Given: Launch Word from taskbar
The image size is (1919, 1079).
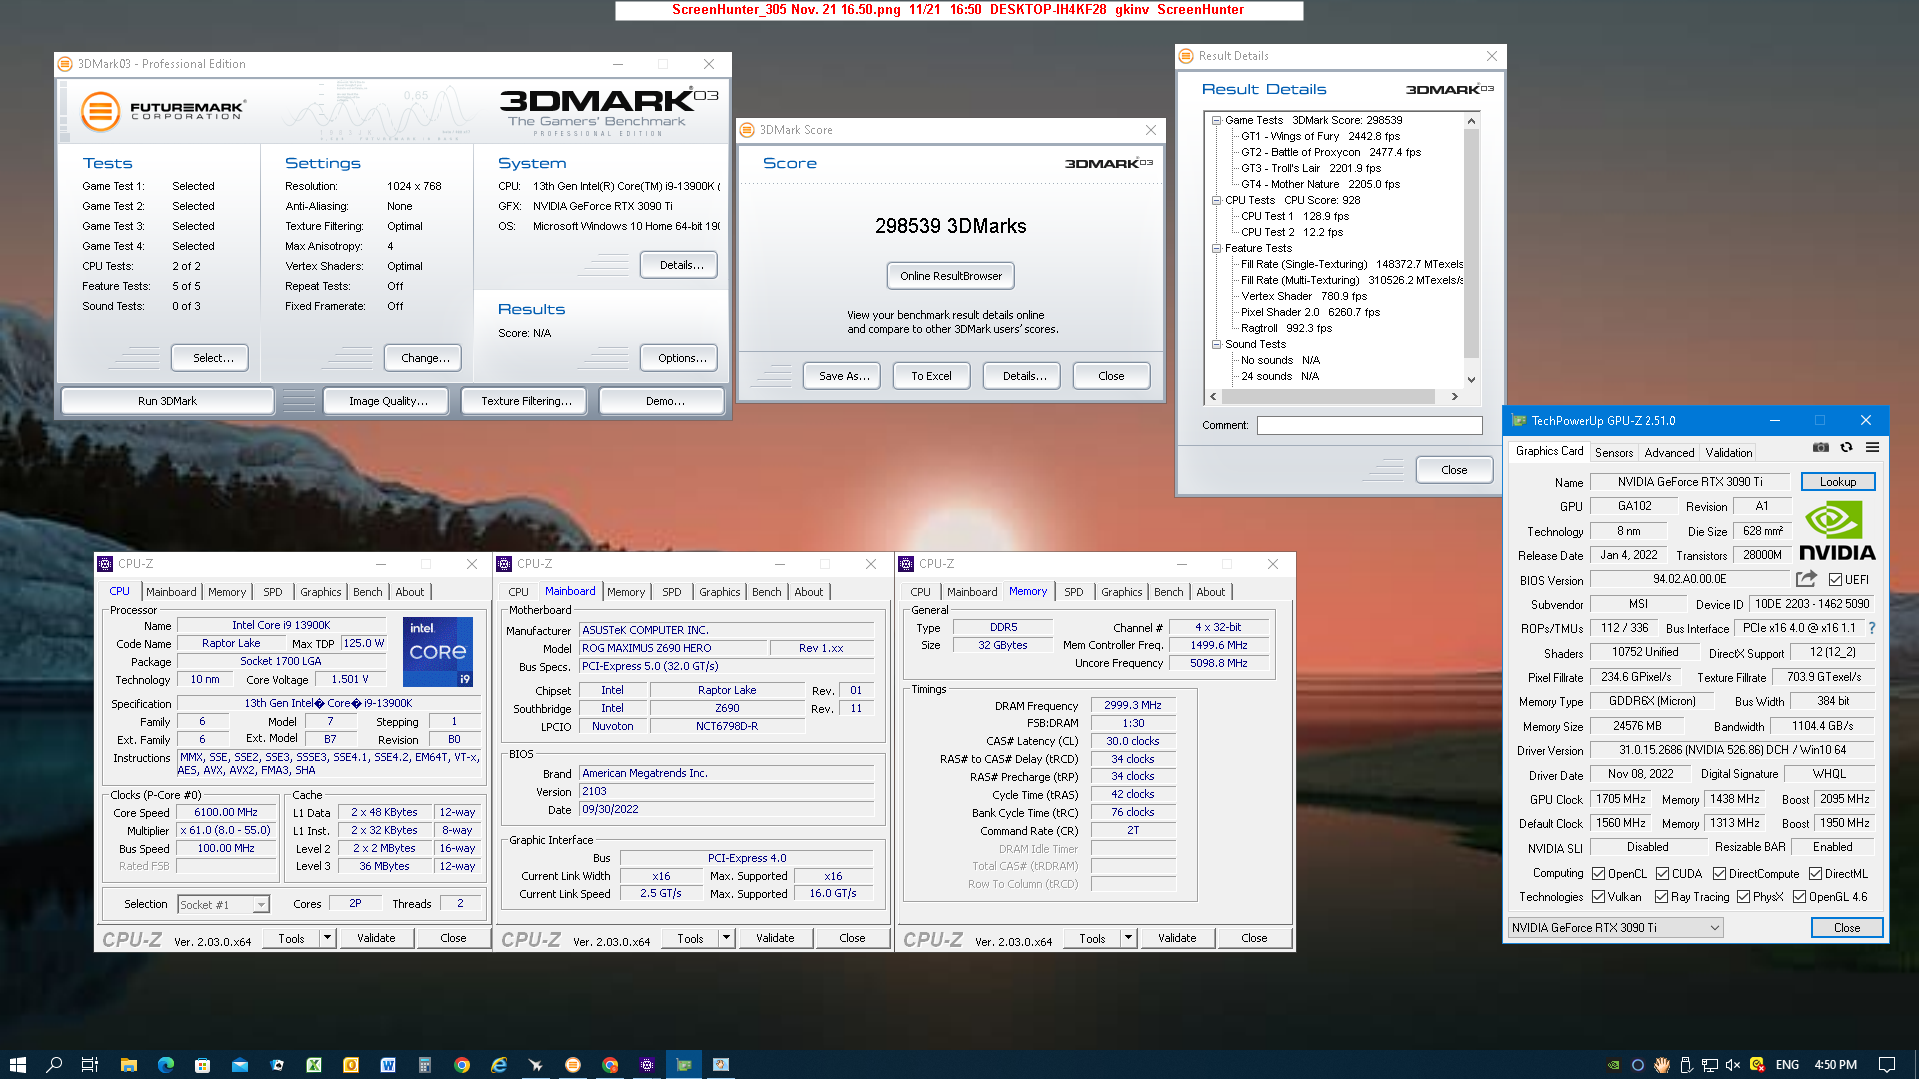Looking at the screenshot, I should click(x=388, y=1065).
